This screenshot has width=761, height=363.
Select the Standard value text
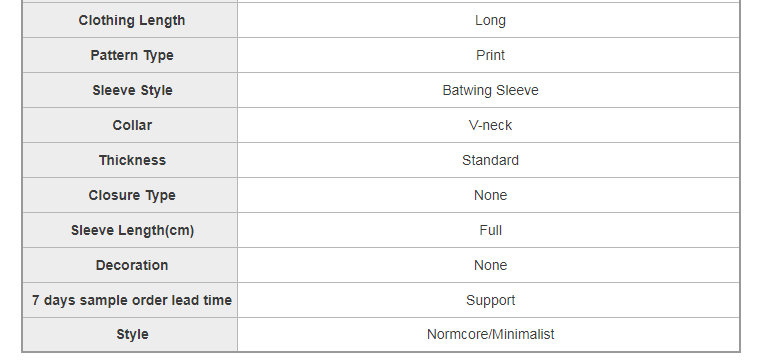(490, 160)
